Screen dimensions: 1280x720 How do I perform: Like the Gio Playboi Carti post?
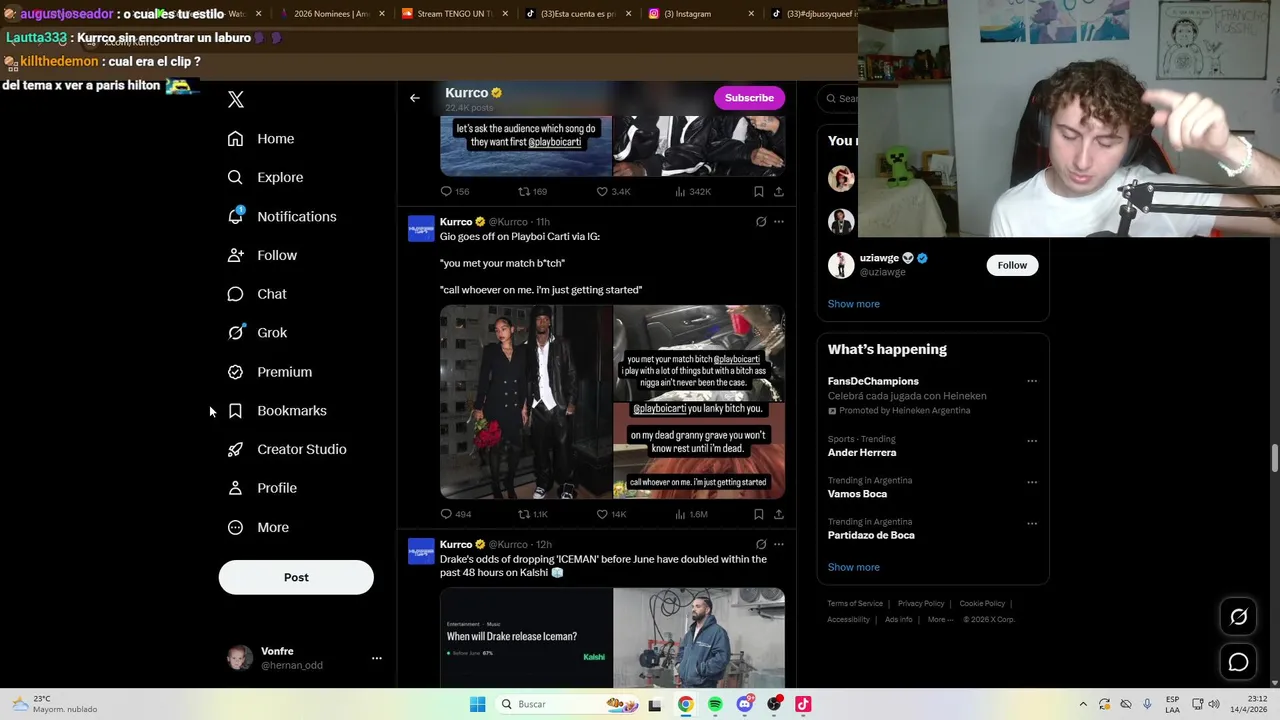tap(602, 514)
